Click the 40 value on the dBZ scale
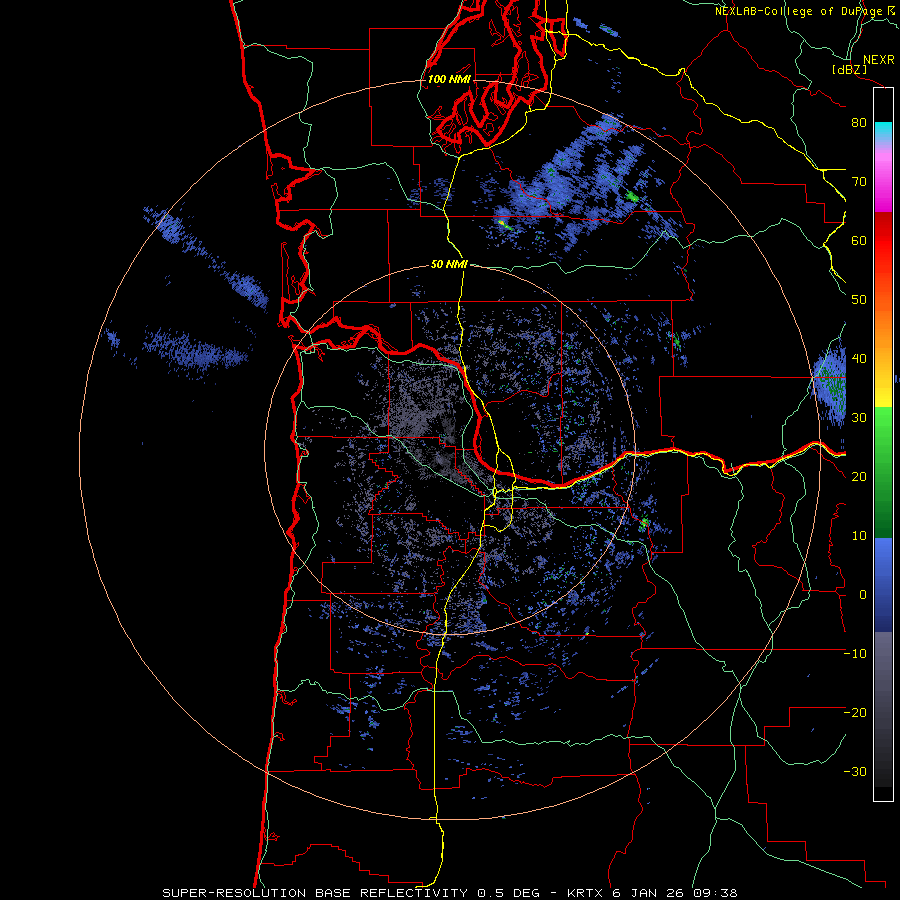 tap(859, 359)
